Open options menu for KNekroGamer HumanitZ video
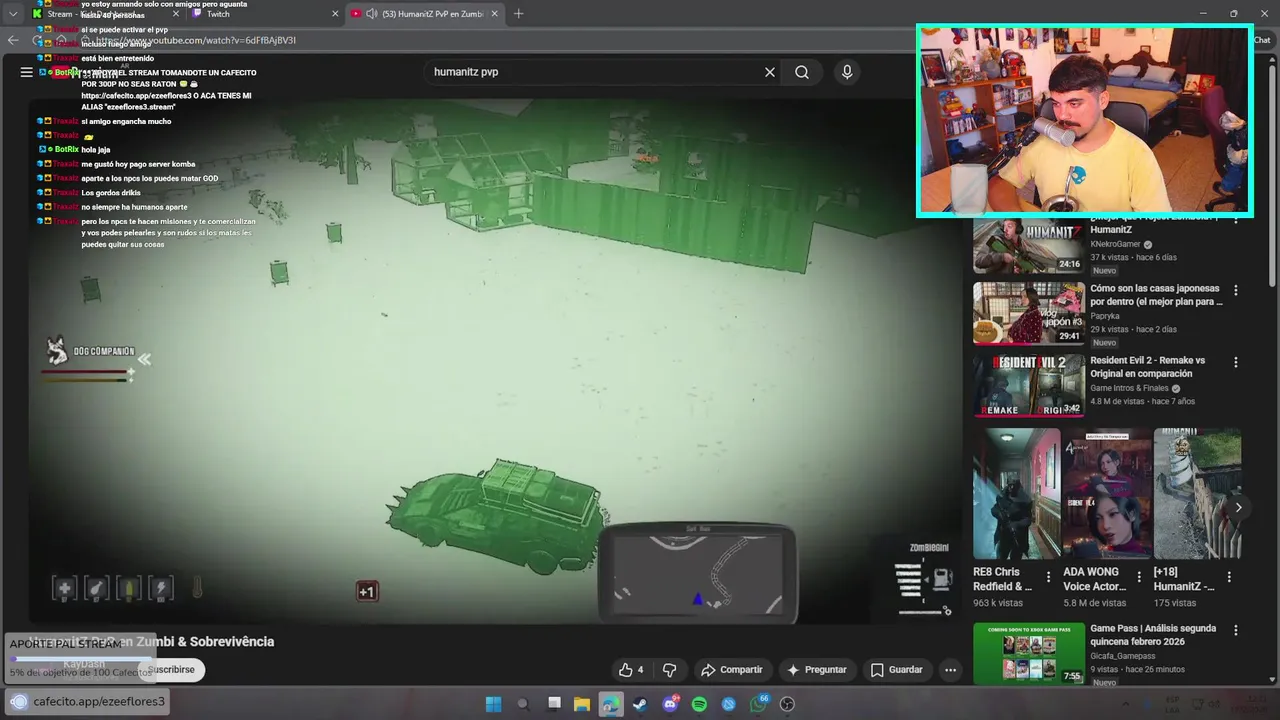Image resolution: width=1280 pixels, height=720 pixels. pyautogui.click(x=1235, y=219)
